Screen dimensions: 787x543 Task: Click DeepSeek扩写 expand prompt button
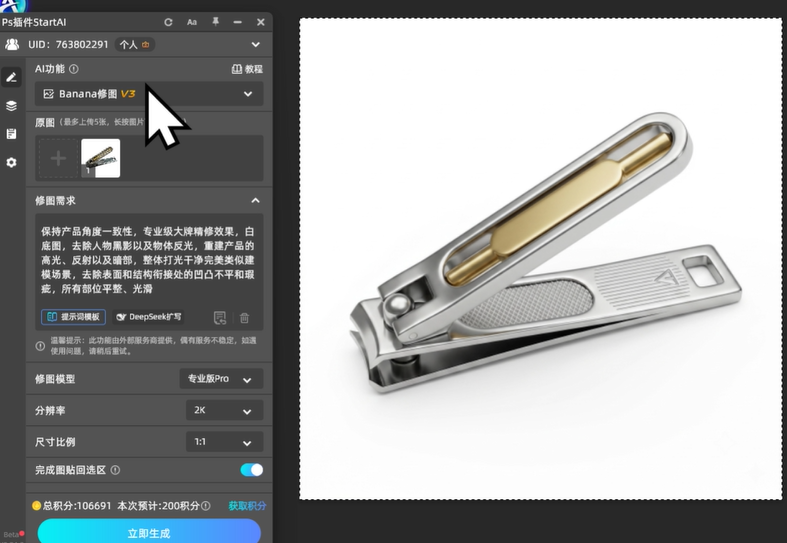pyautogui.click(x=149, y=317)
